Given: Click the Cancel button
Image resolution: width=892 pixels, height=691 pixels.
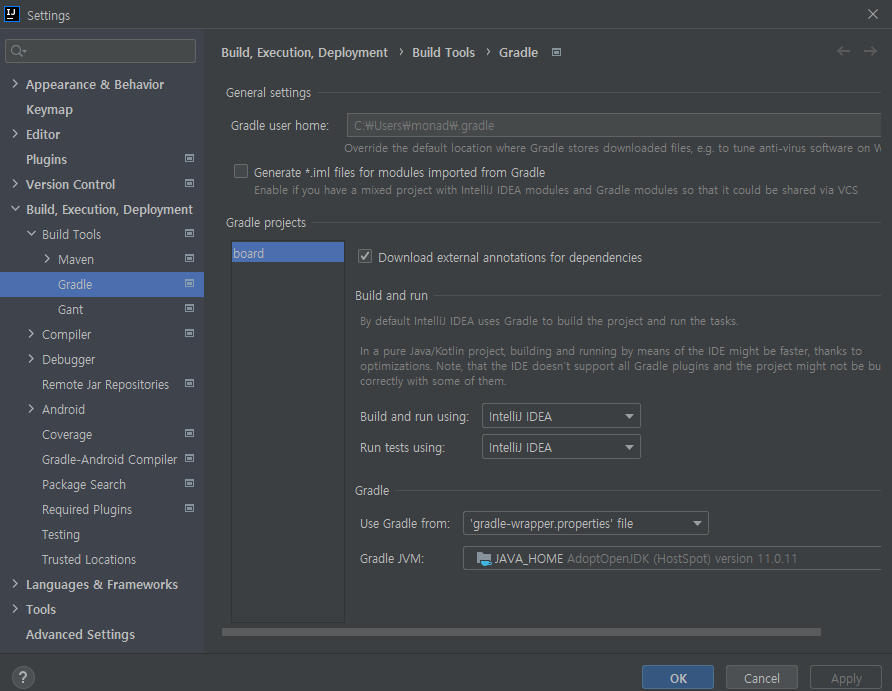Looking at the screenshot, I should (761, 678).
